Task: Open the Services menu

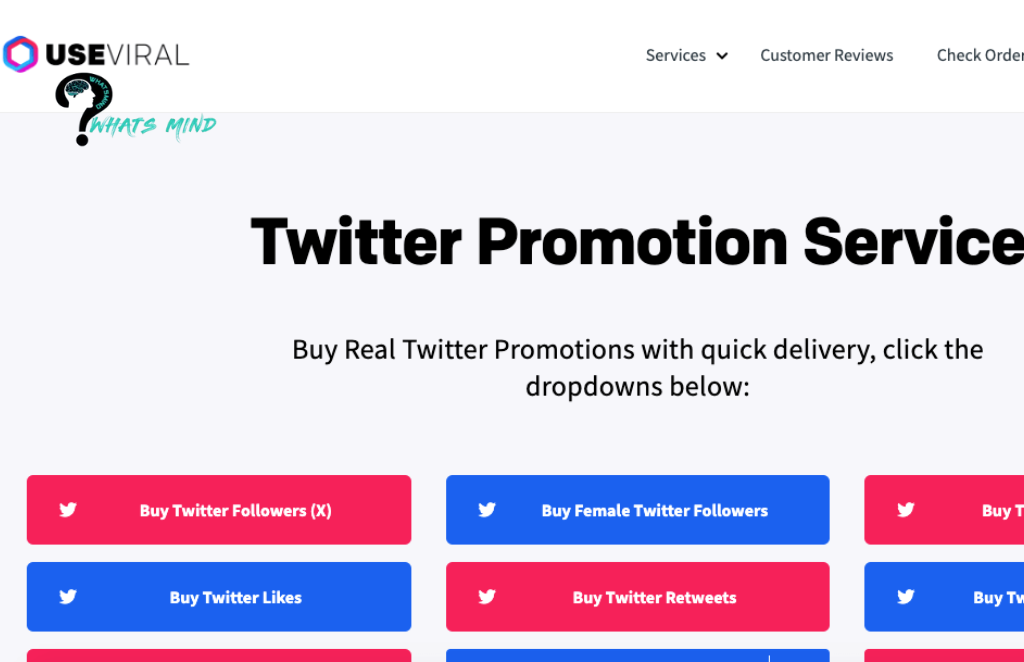Action: (676, 56)
